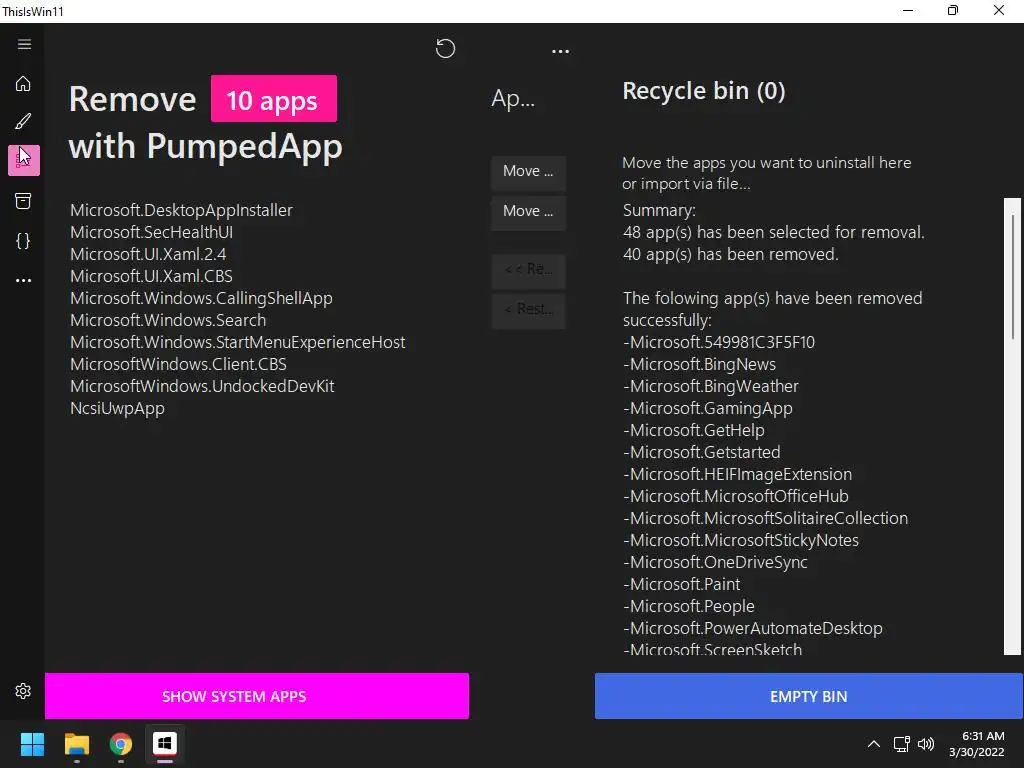Screen dimensions: 1024x768
Task: Show hidden tray icons chevron
Action: [874, 744]
